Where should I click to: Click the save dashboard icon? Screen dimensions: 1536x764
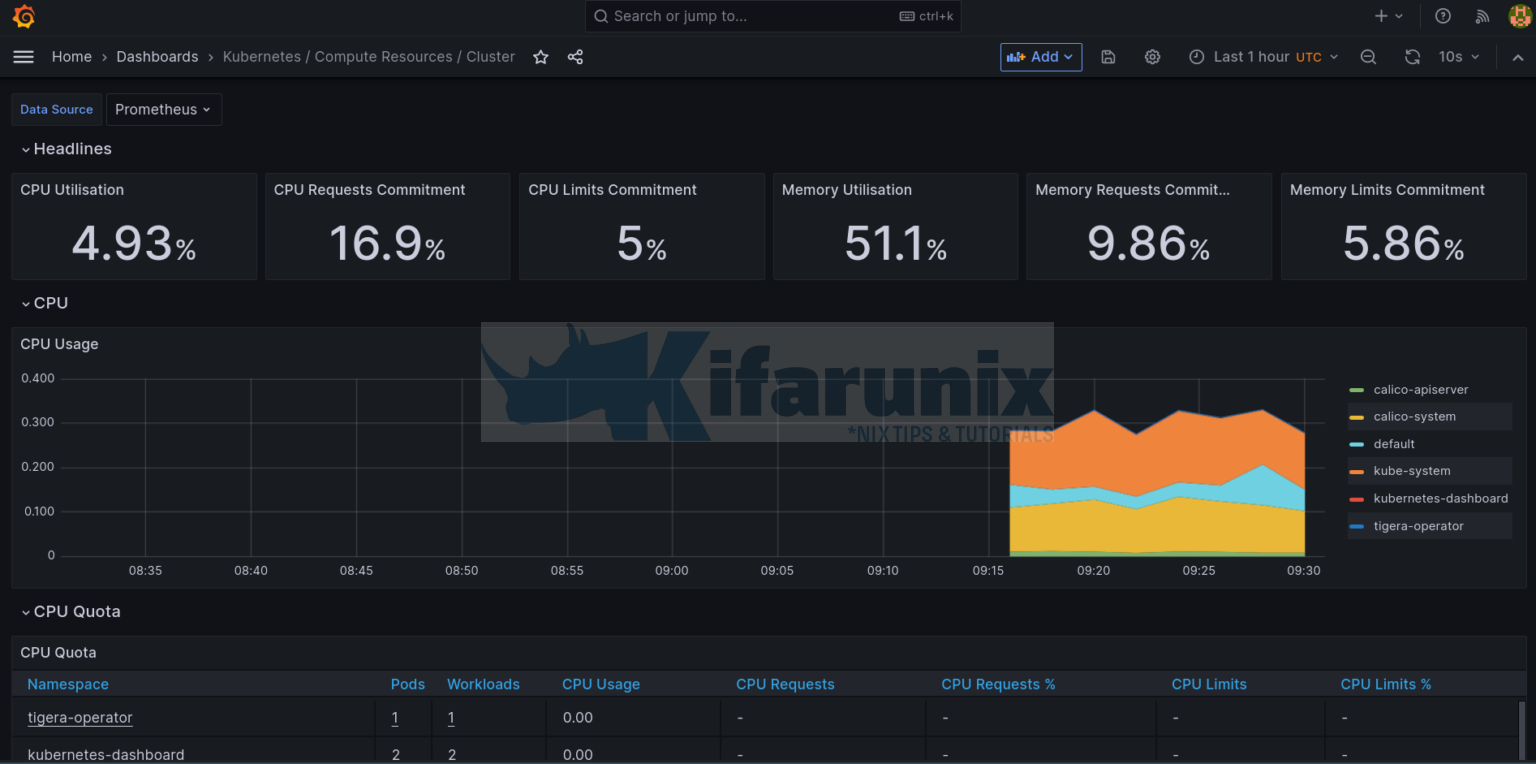click(x=1108, y=57)
